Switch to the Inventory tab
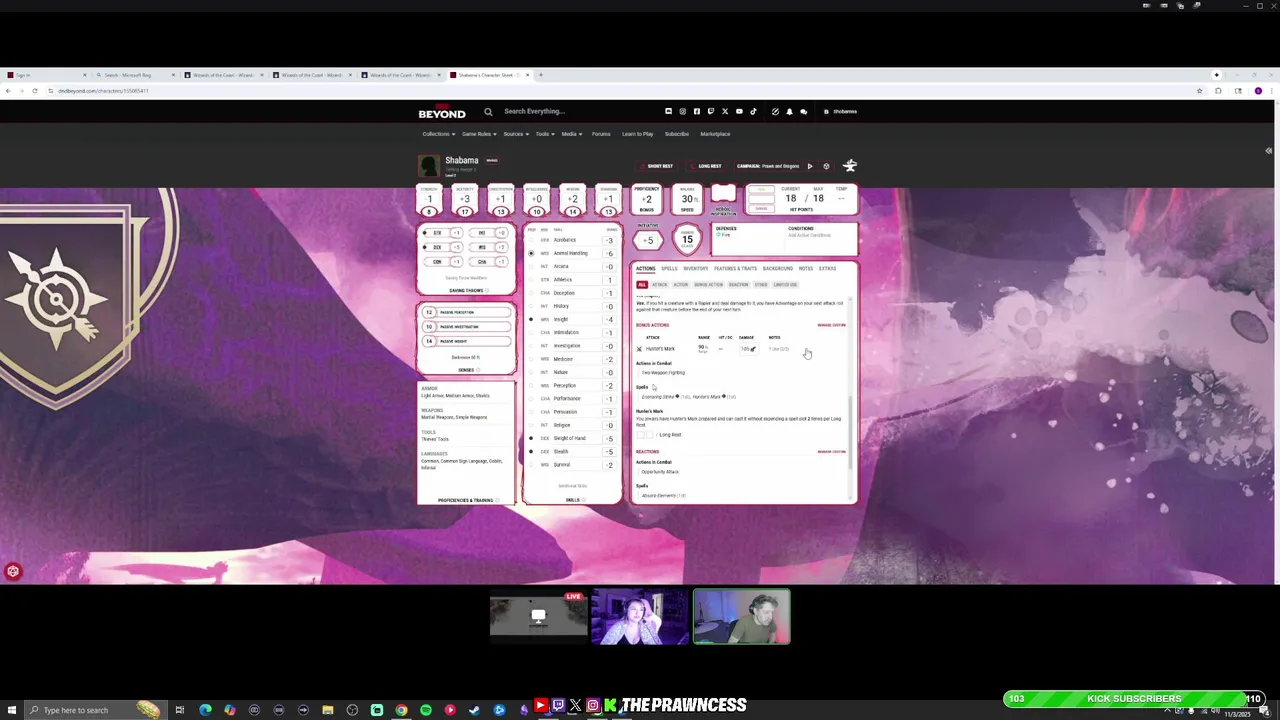This screenshot has height=720, width=1280. [x=695, y=269]
